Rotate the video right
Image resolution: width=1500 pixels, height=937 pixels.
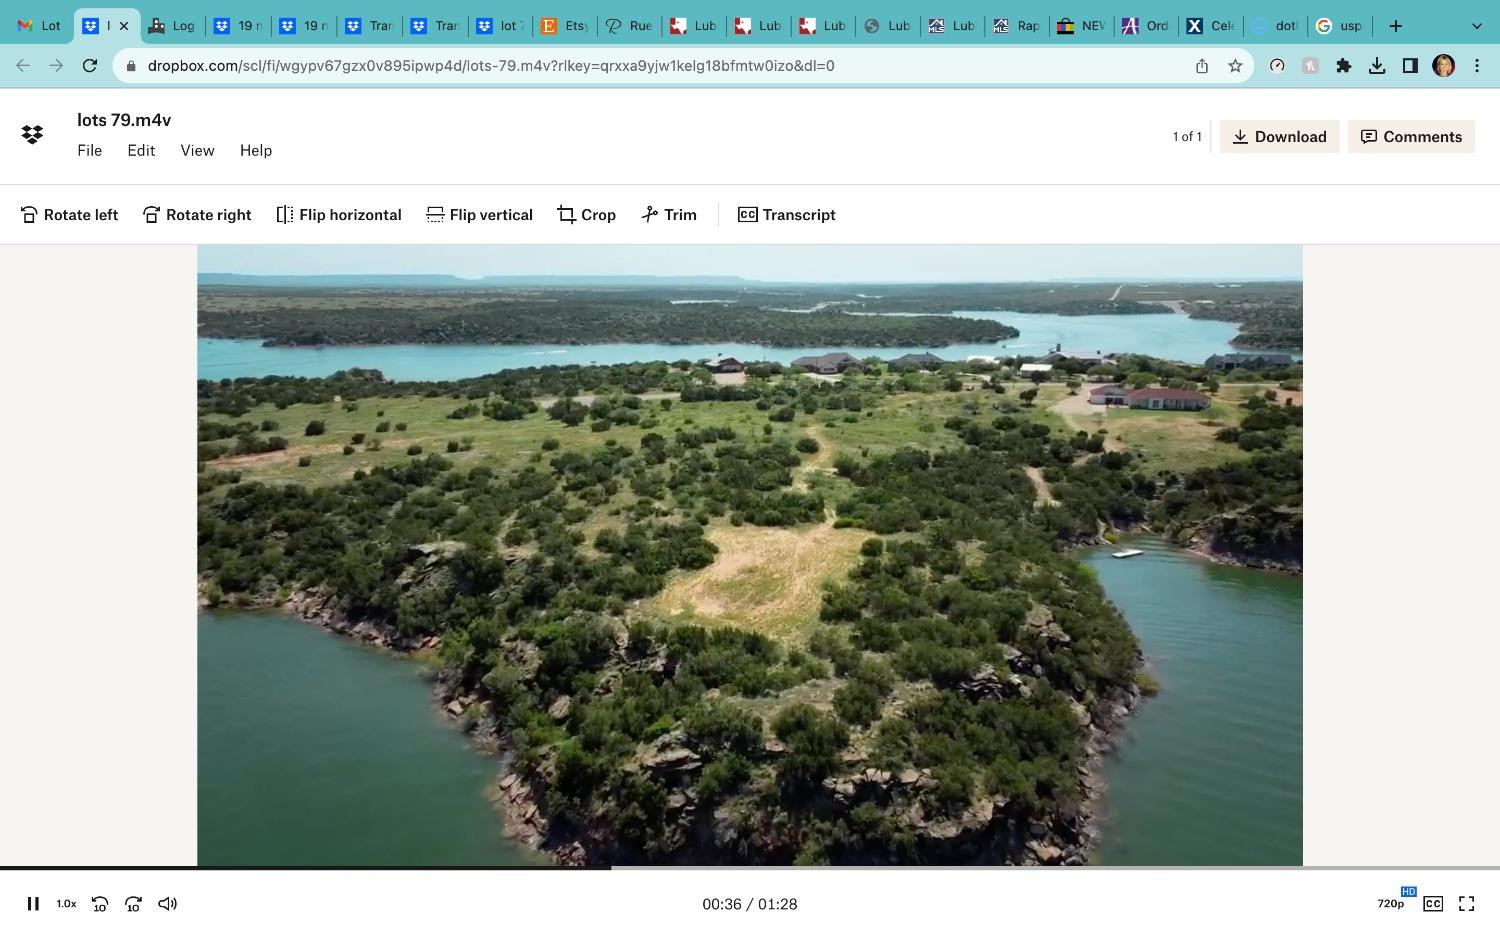(197, 215)
